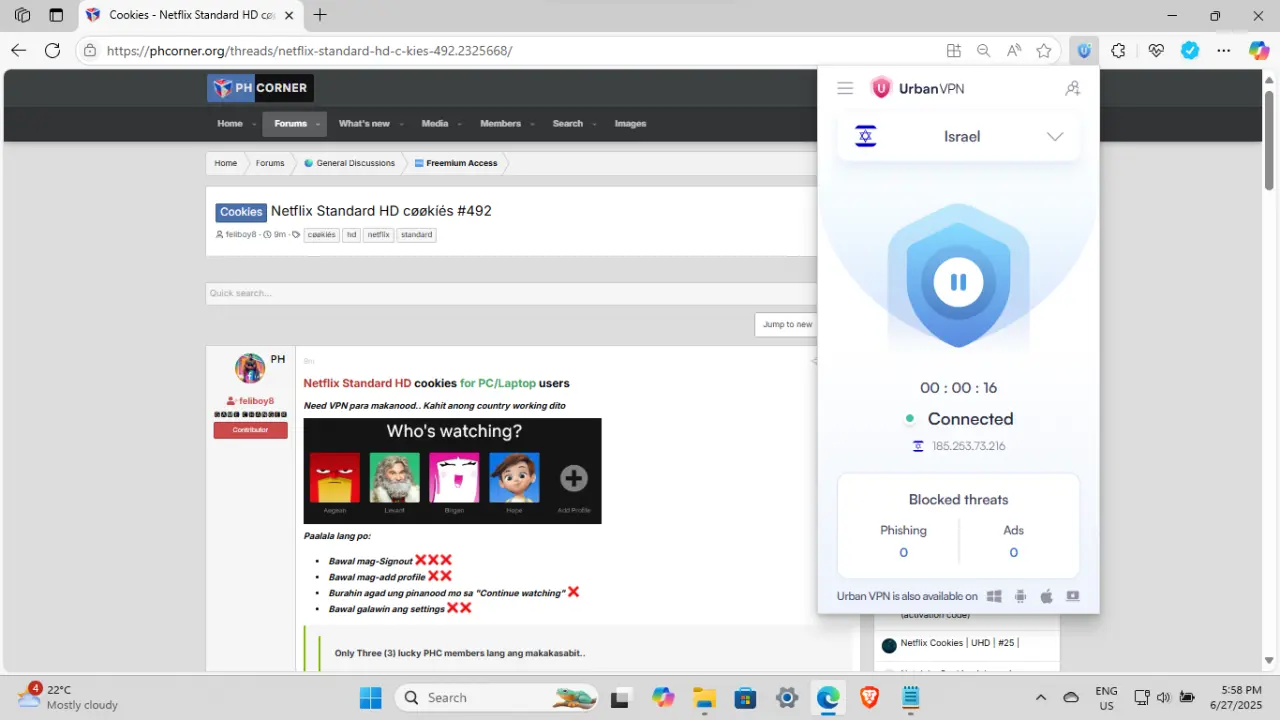Click the Chromebook platform icon in VPN footer
This screenshot has width=1280, height=720.
coord(1073,596)
